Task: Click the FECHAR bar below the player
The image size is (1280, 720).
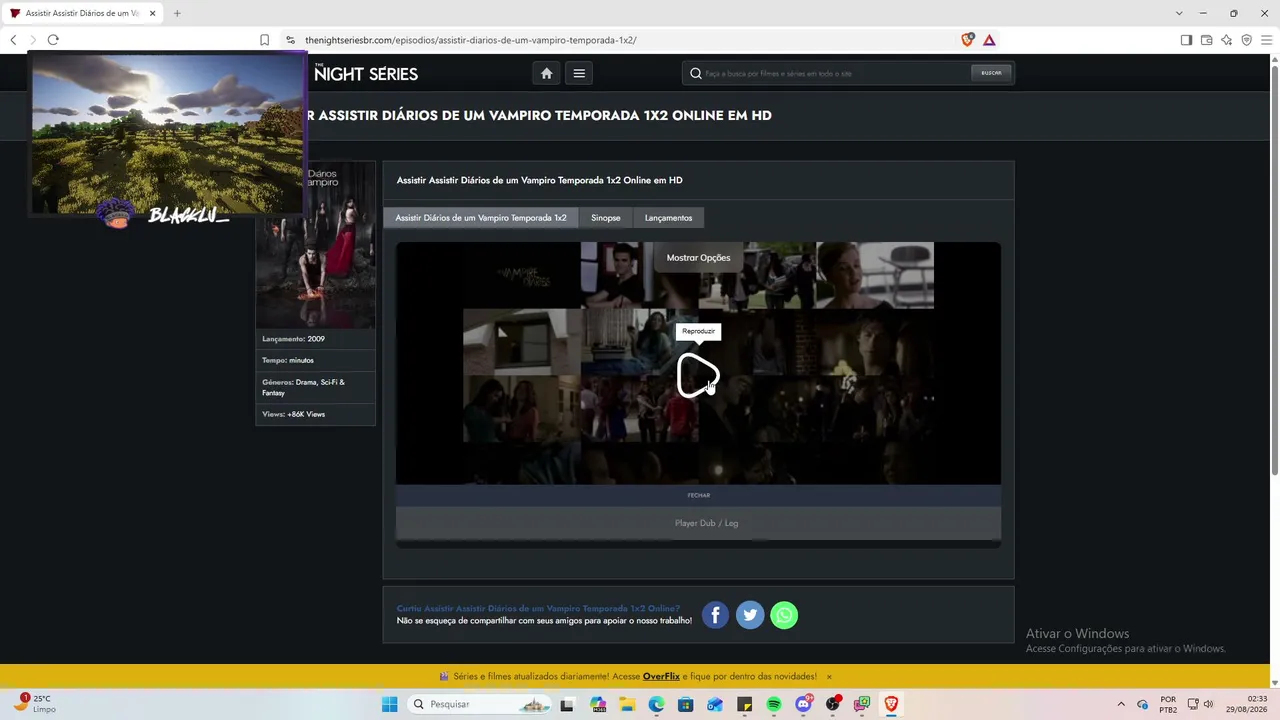Action: click(698, 495)
